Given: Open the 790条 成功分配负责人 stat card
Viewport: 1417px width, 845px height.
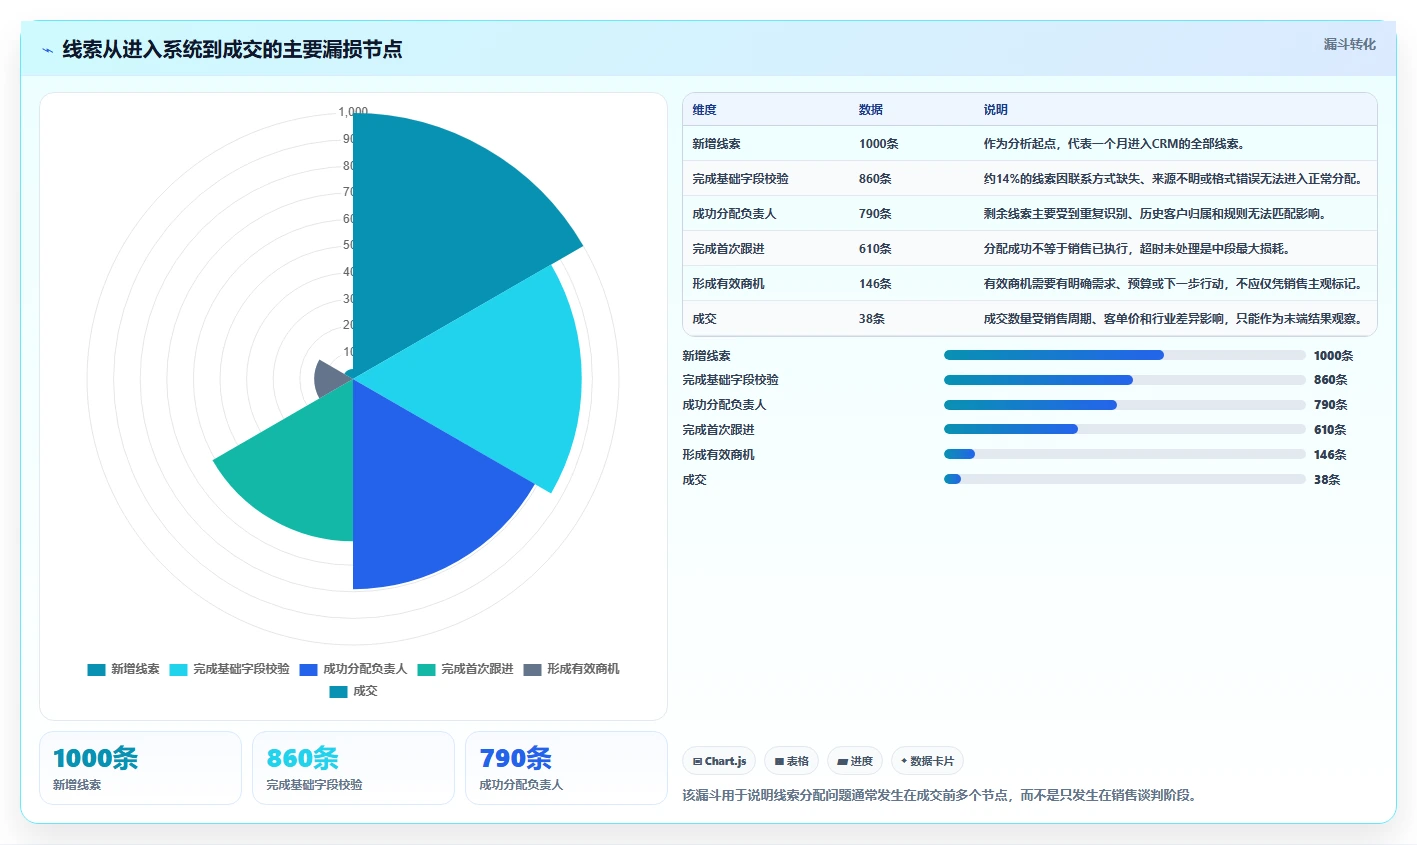Looking at the screenshot, I should (566, 768).
